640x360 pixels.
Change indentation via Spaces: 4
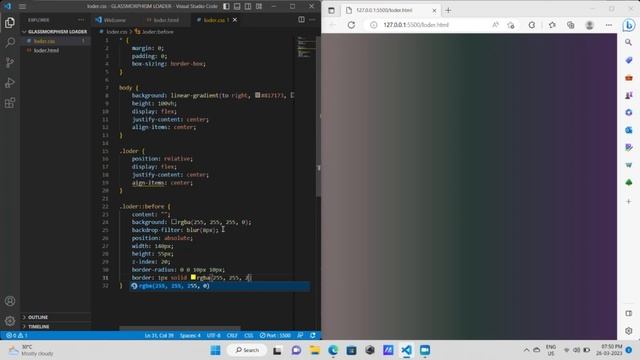coord(190,336)
